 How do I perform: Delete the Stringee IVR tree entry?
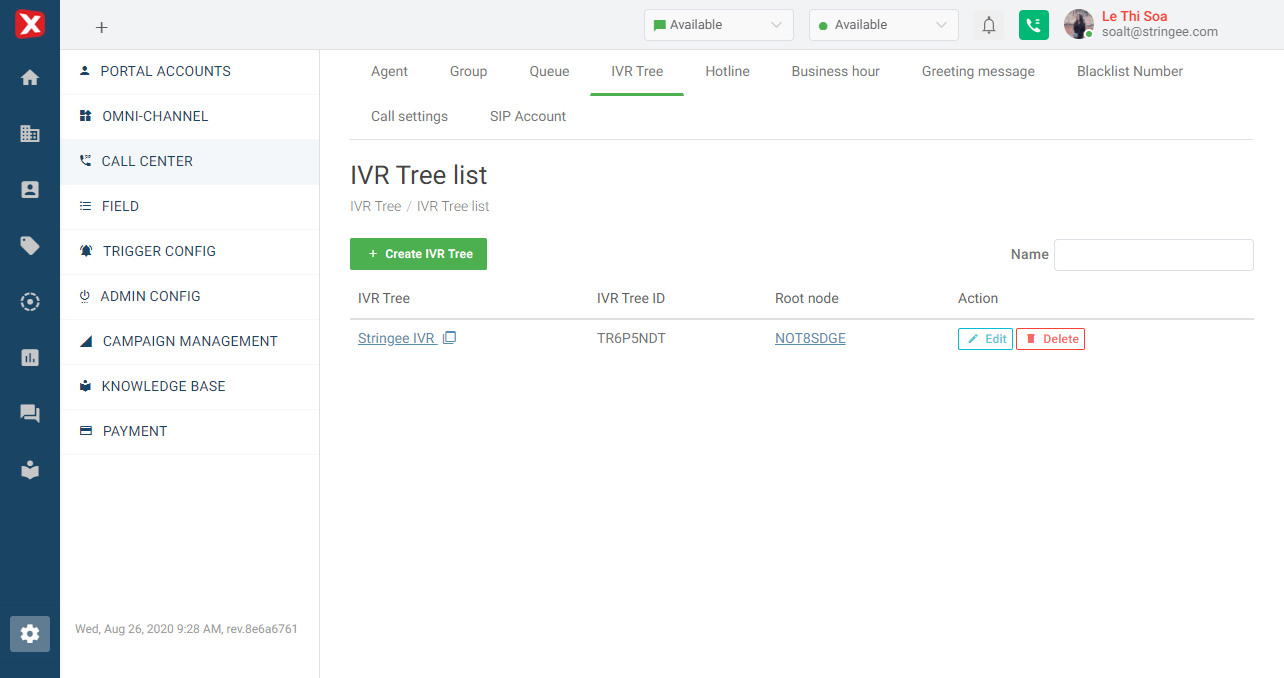1050,339
